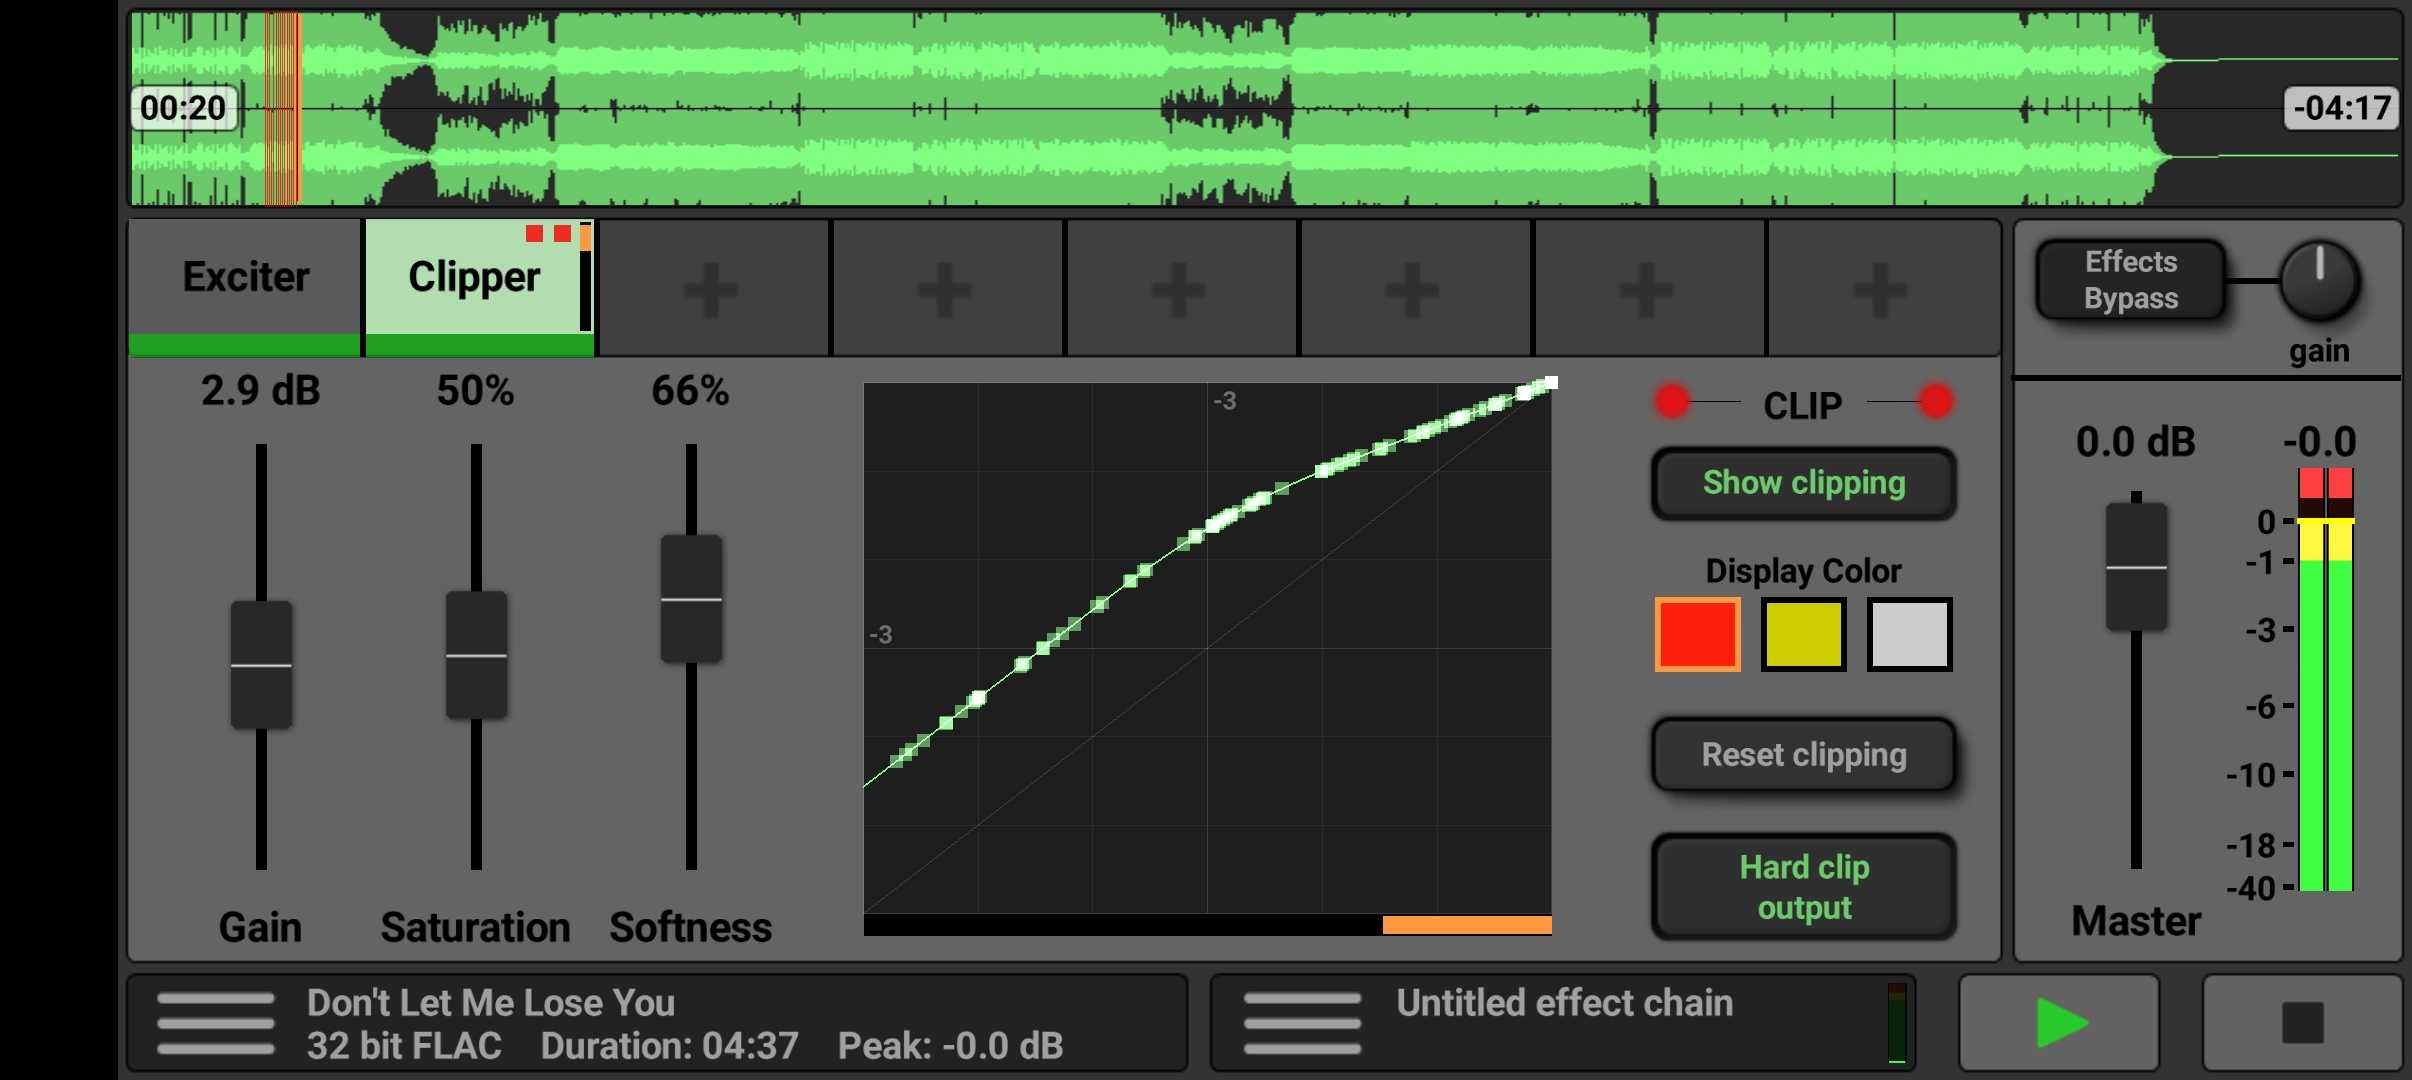Select the Clipper effect tab
Viewport: 2412px width, 1080px height.
tap(474, 278)
